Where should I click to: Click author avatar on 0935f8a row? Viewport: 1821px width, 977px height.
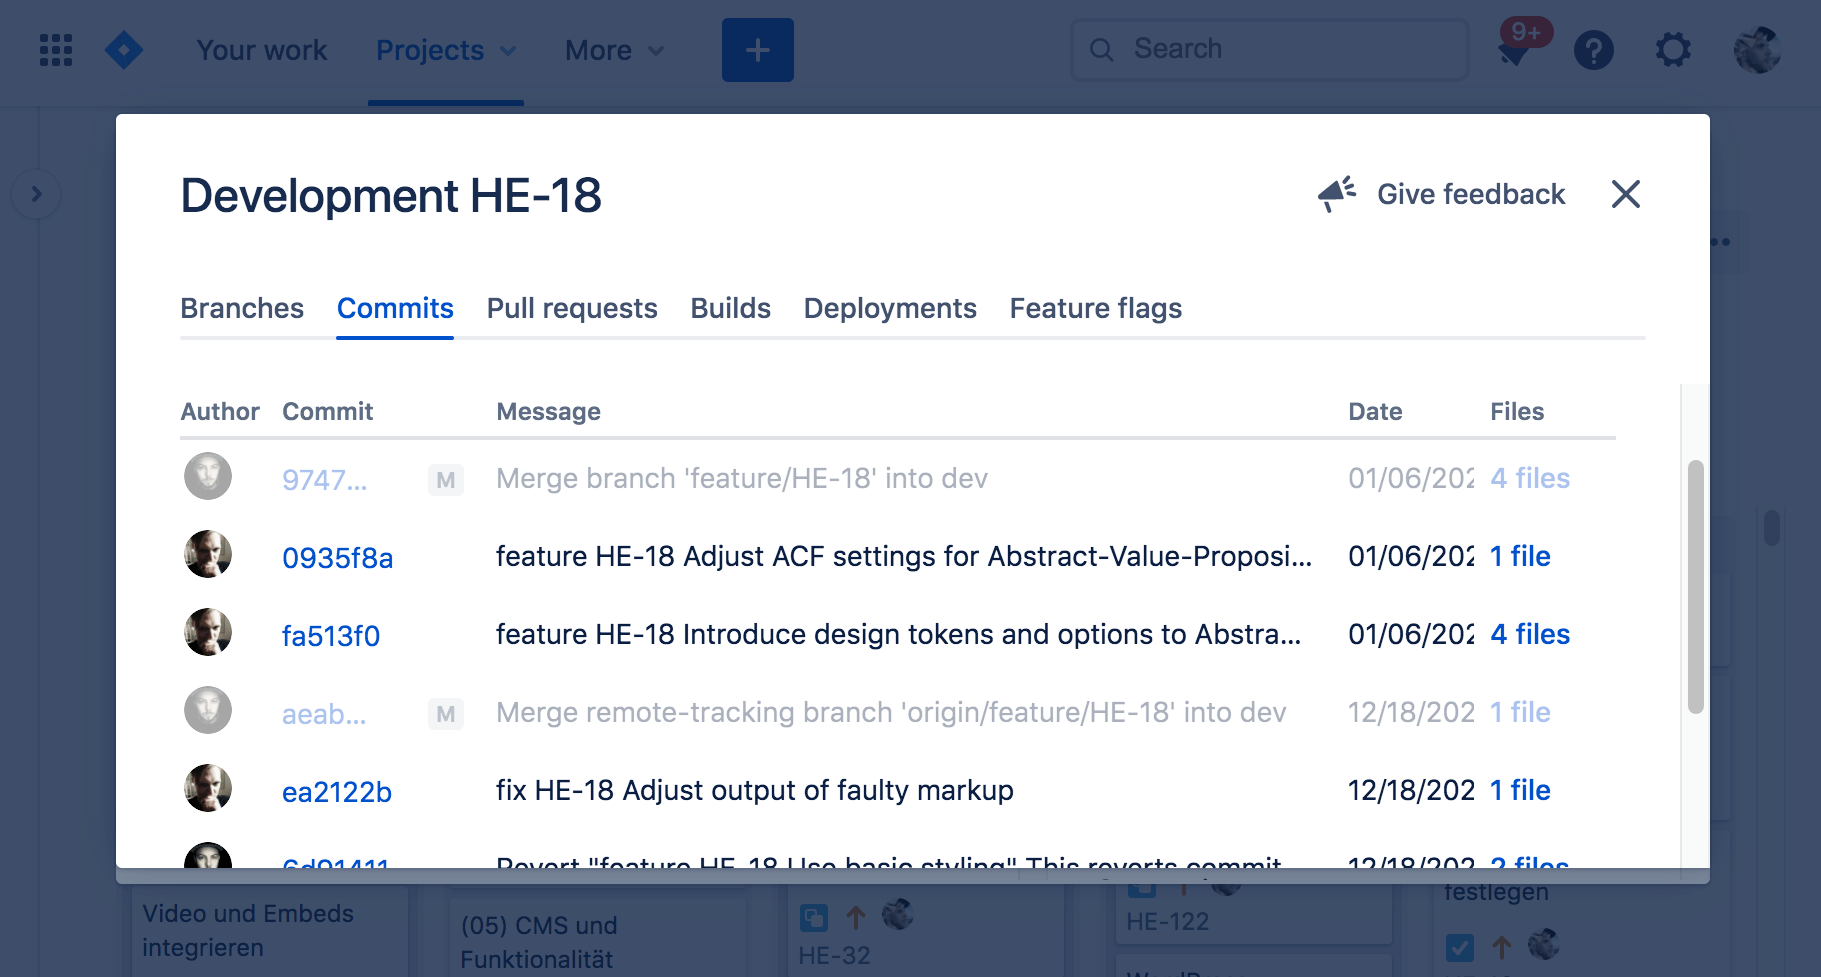[x=208, y=554]
